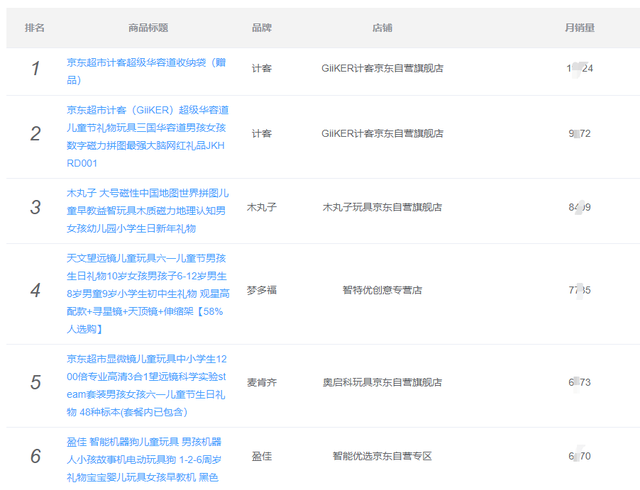
Task: Open the 木丸子 大号磁性中国地图 product link
Action: click(x=147, y=211)
